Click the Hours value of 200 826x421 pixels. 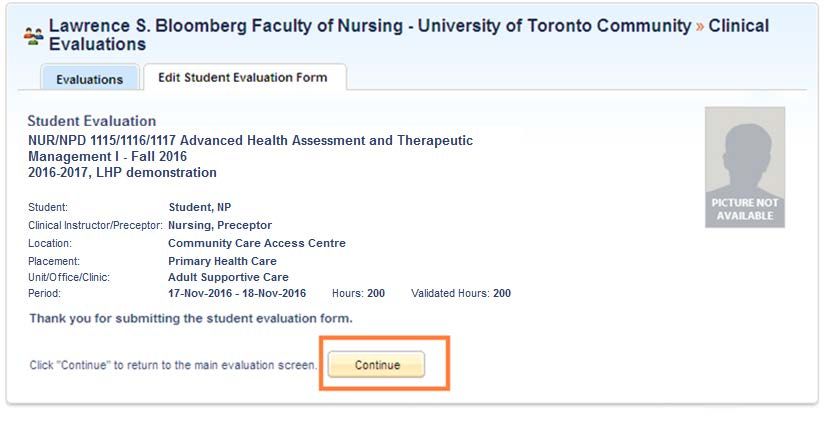click(x=376, y=293)
